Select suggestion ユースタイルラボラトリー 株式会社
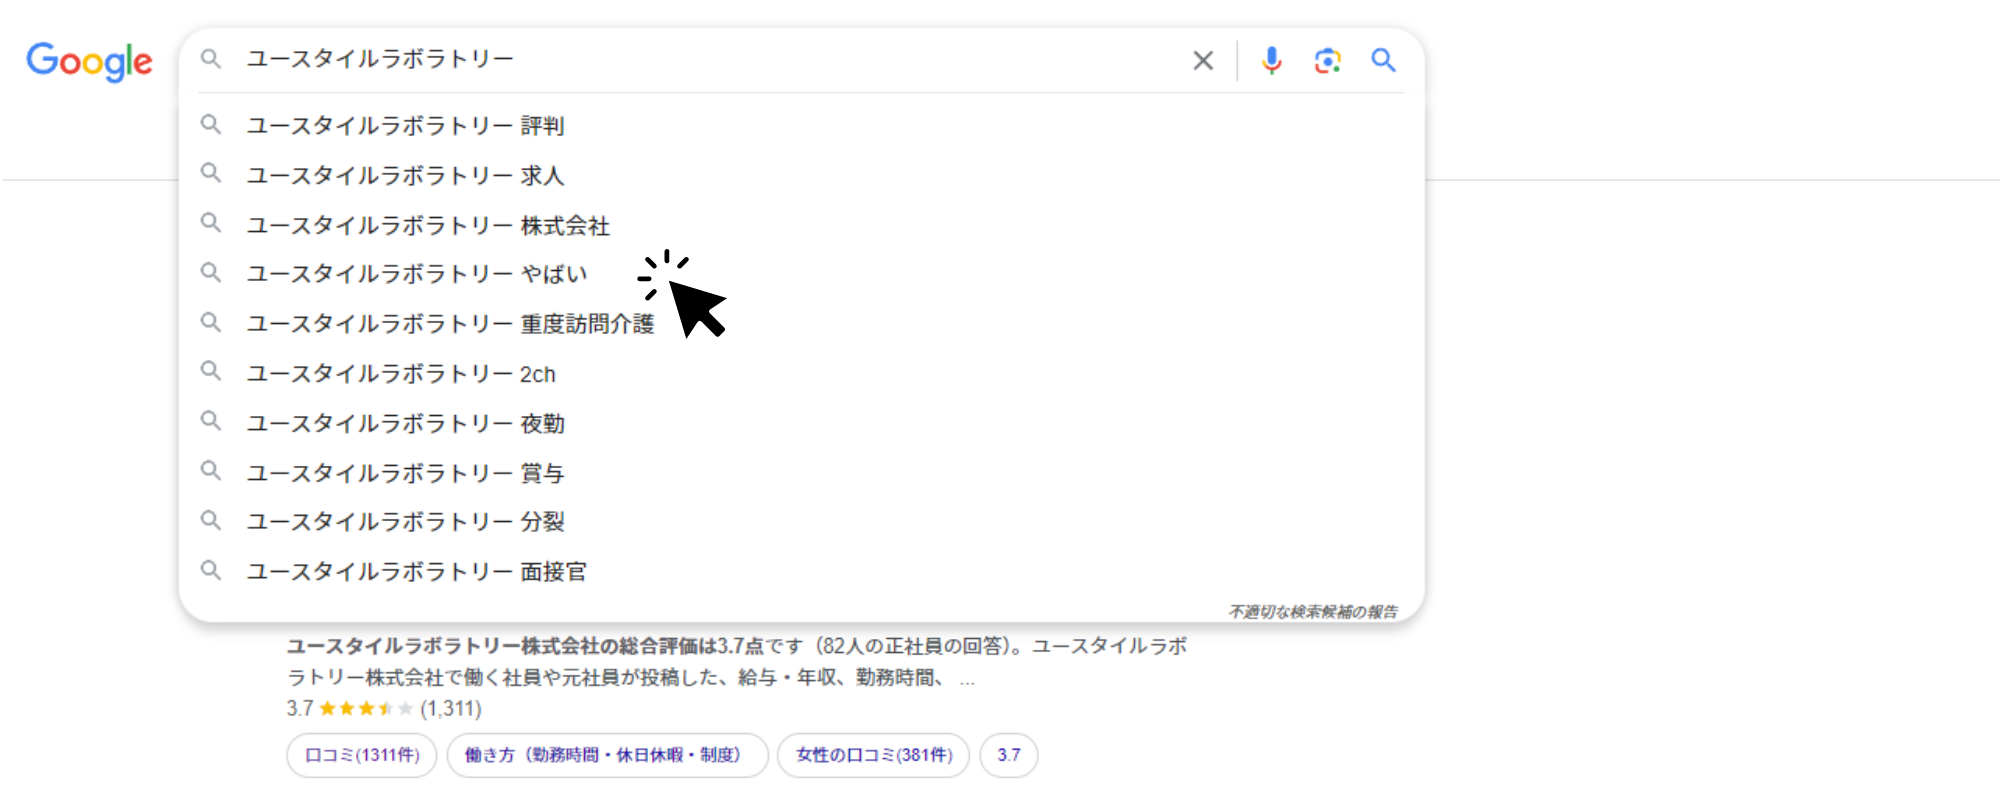The width and height of the screenshot is (2000, 800). click(x=801, y=225)
